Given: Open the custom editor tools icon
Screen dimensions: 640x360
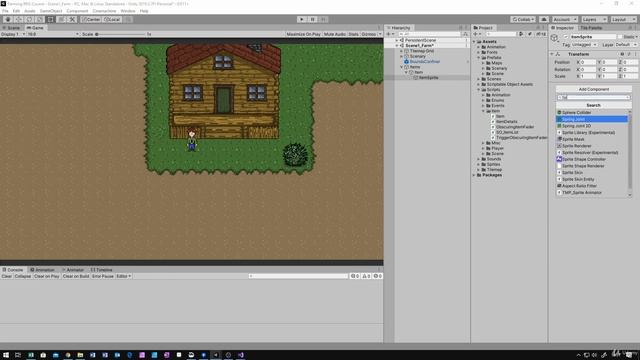Looking at the screenshot, I should 72,19.
